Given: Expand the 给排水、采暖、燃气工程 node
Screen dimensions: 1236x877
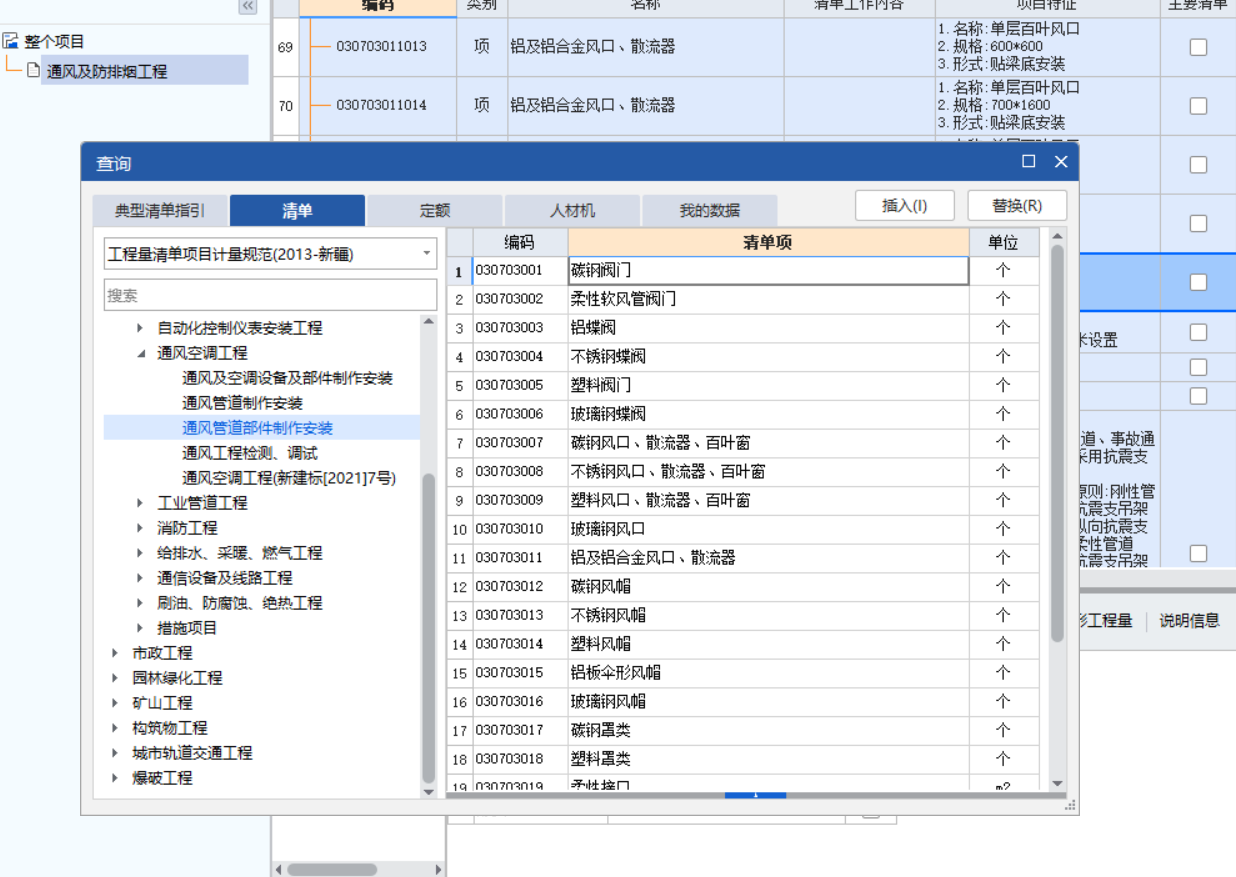Looking at the screenshot, I should point(140,553).
